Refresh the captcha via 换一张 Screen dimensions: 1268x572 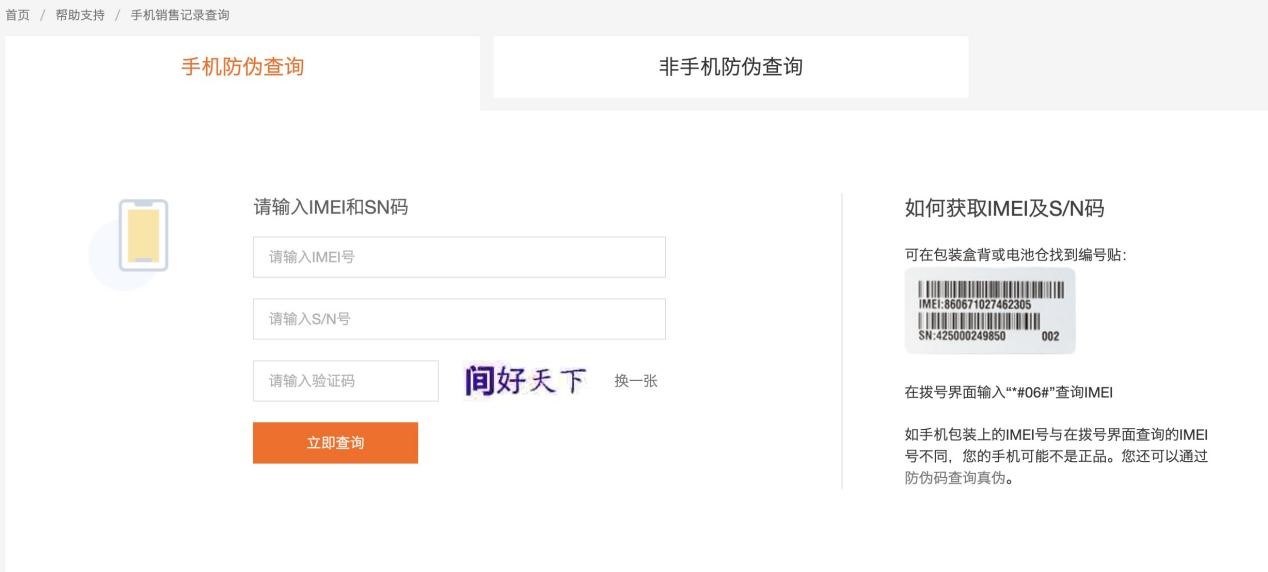click(636, 381)
